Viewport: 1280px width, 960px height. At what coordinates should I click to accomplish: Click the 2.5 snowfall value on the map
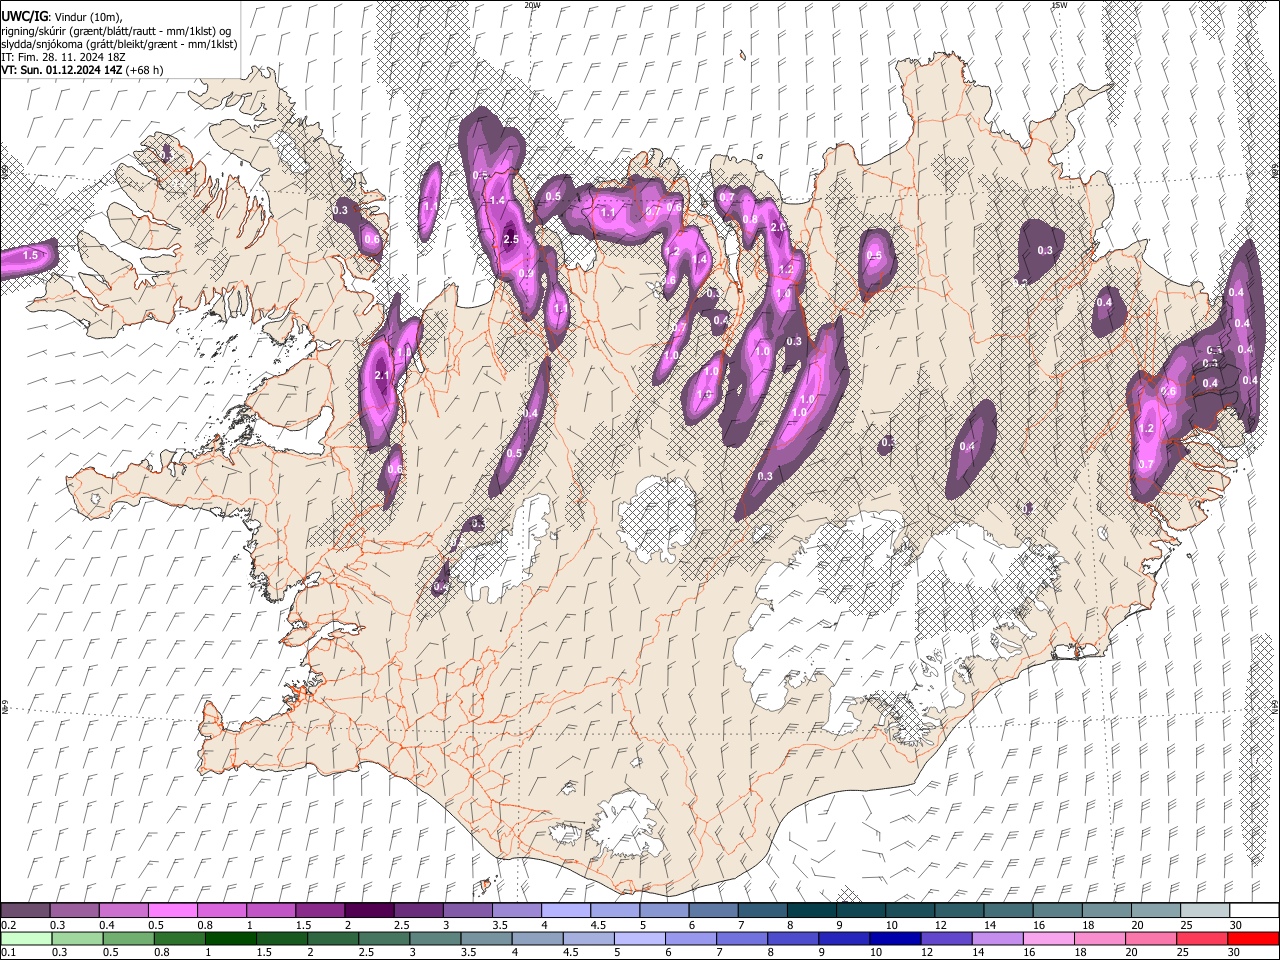pyautogui.click(x=511, y=240)
